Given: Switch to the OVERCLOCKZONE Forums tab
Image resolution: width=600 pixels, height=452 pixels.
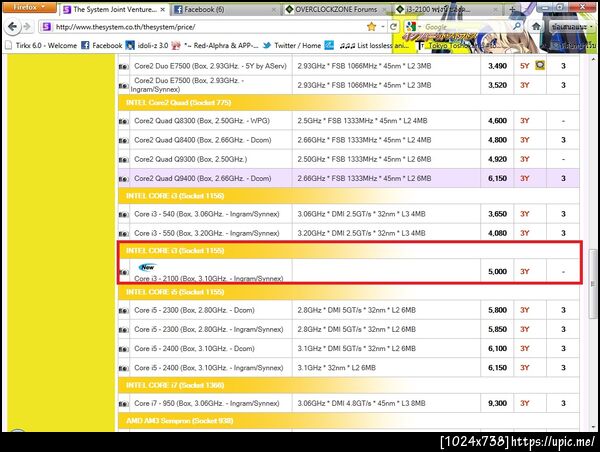Looking at the screenshot, I should 336,10.
